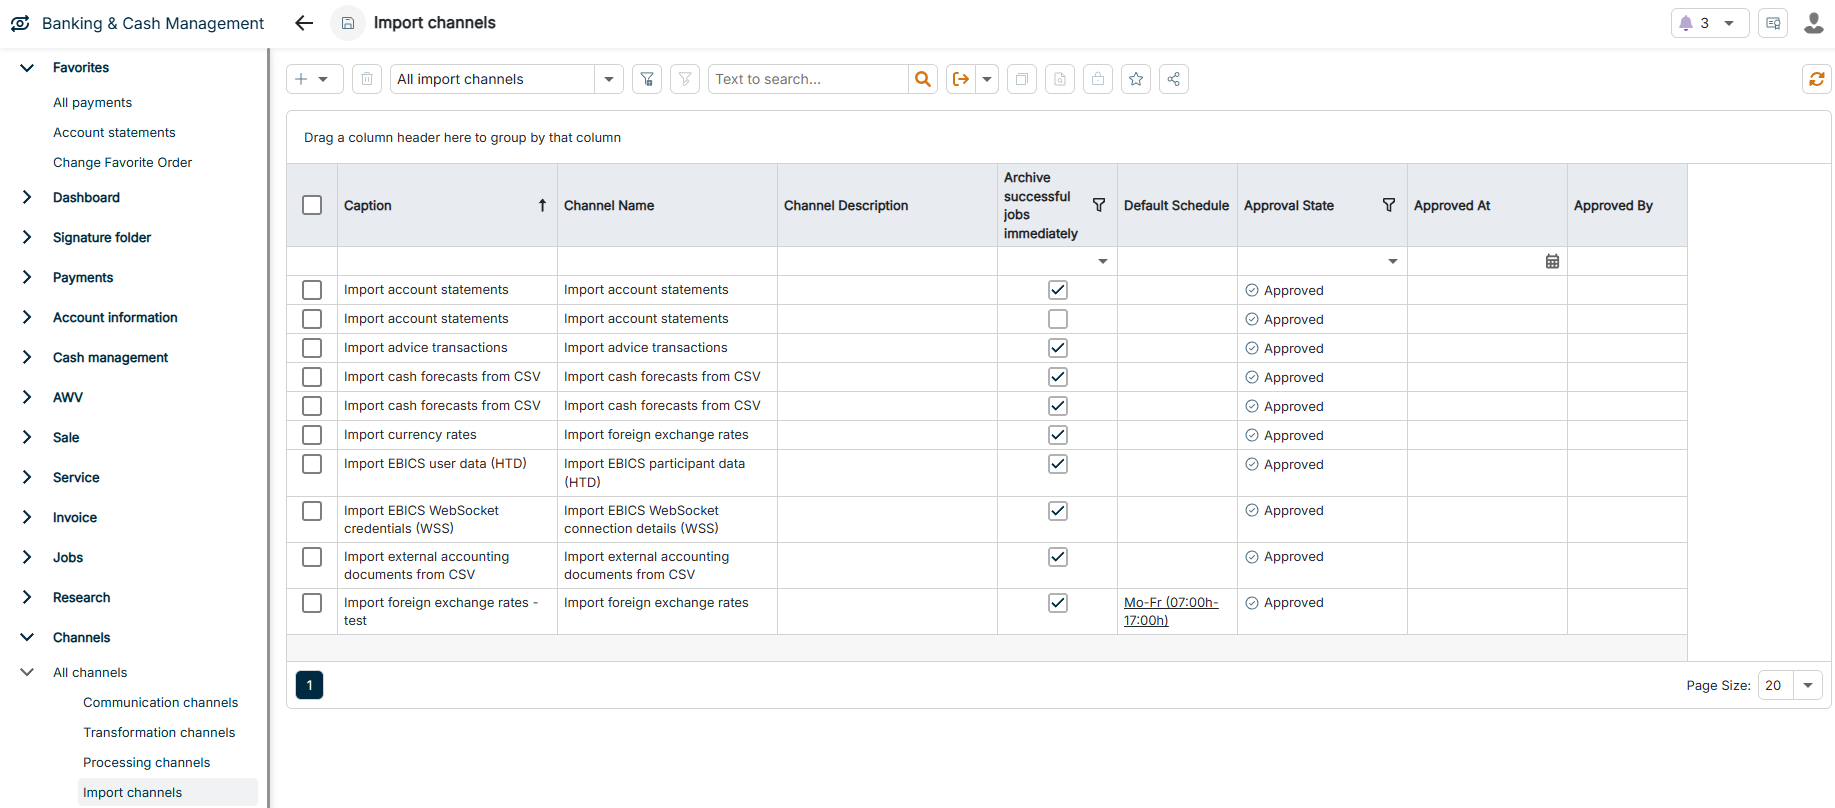Open All payments favorite

coord(92,103)
